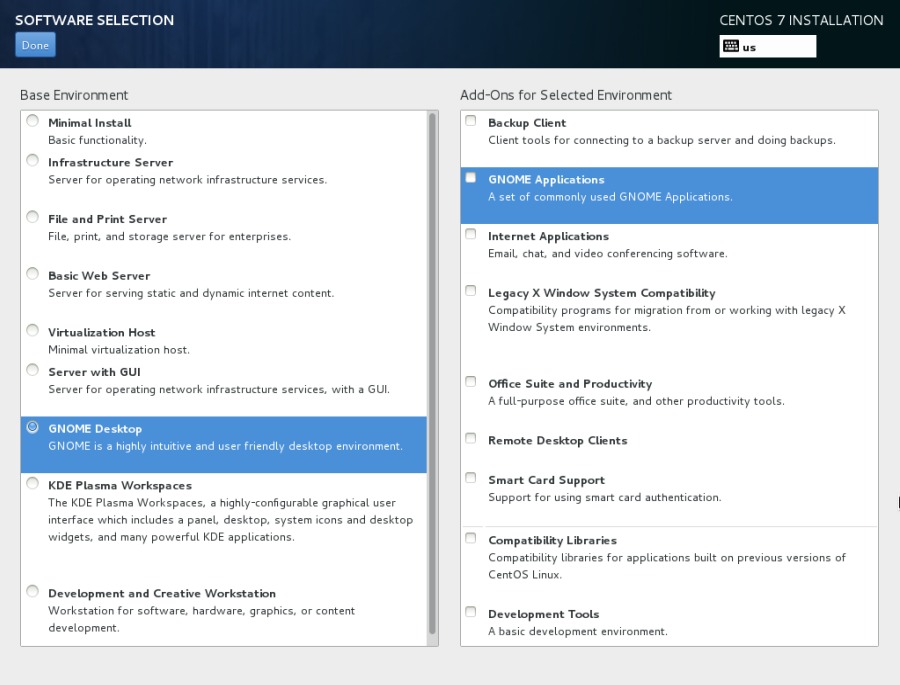Select the KDE Plasma Workspaces radio button
900x685 pixels.
click(33, 483)
